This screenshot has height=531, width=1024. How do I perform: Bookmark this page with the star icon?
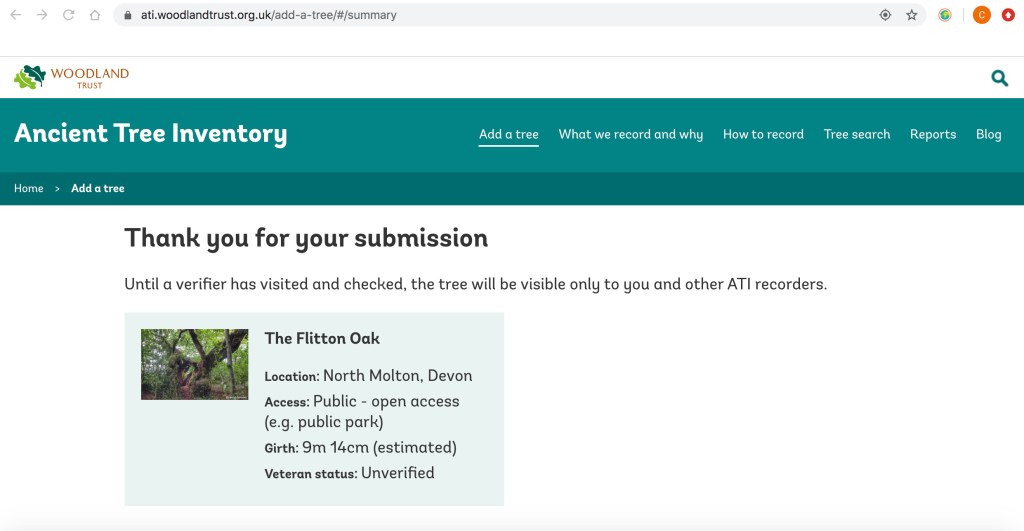click(x=911, y=15)
